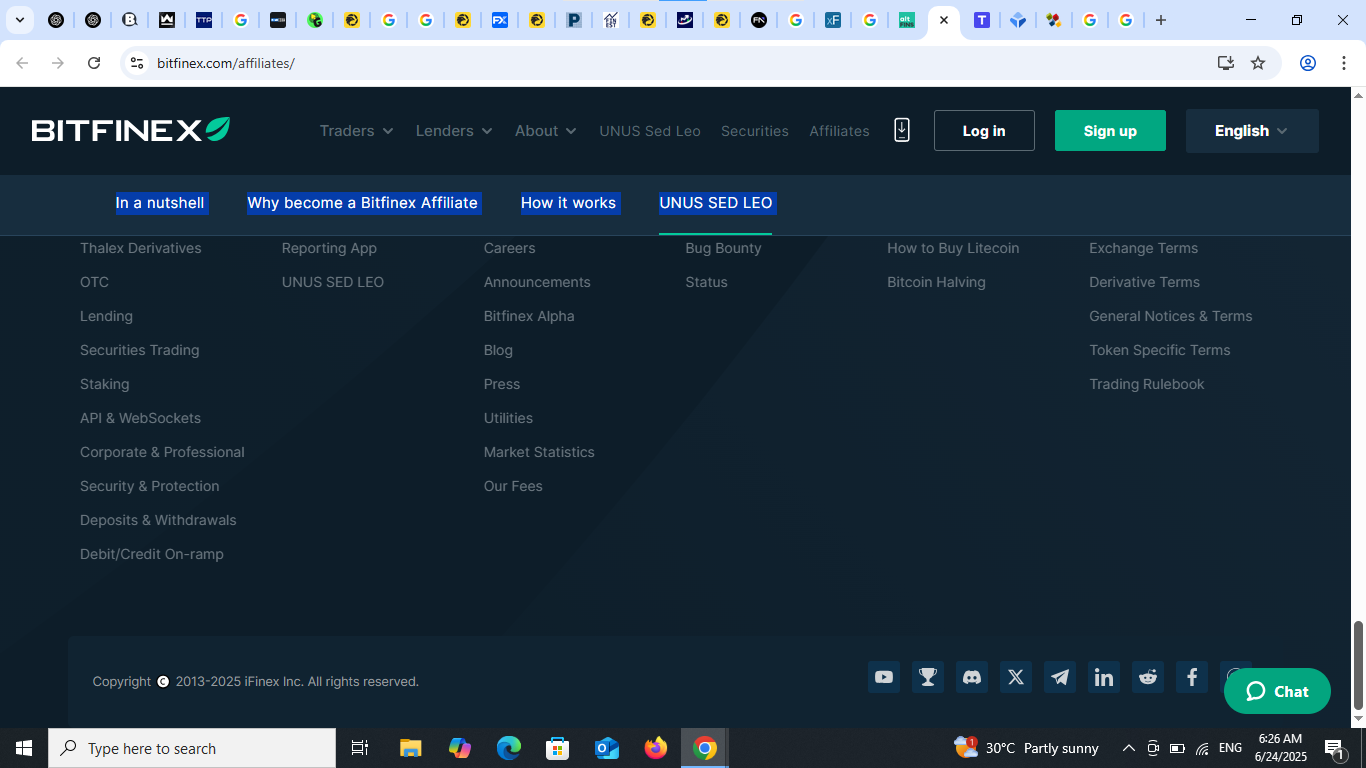
Task: Open the English language dropdown
Action: [1252, 131]
